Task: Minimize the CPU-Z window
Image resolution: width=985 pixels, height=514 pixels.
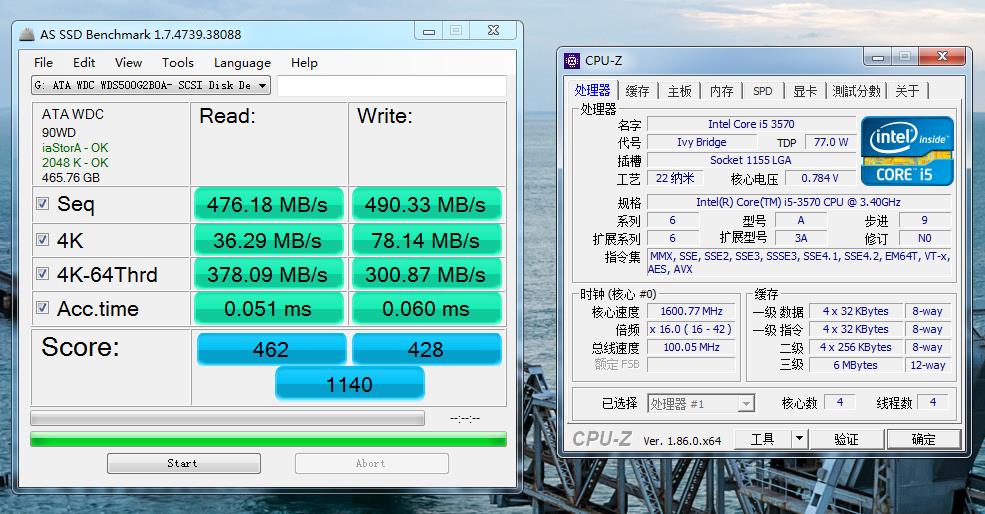Action: point(878,57)
